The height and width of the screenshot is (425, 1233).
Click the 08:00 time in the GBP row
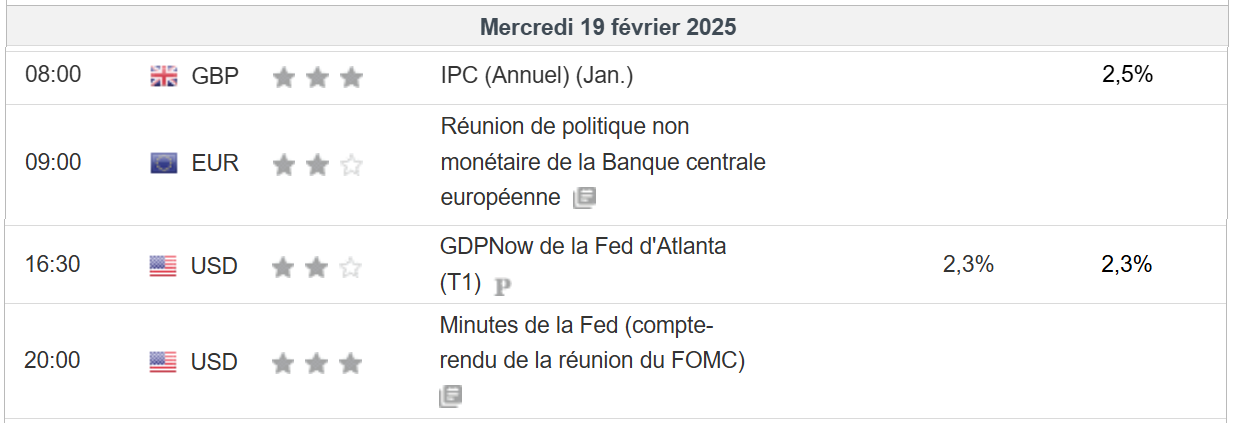click(53, 75)
